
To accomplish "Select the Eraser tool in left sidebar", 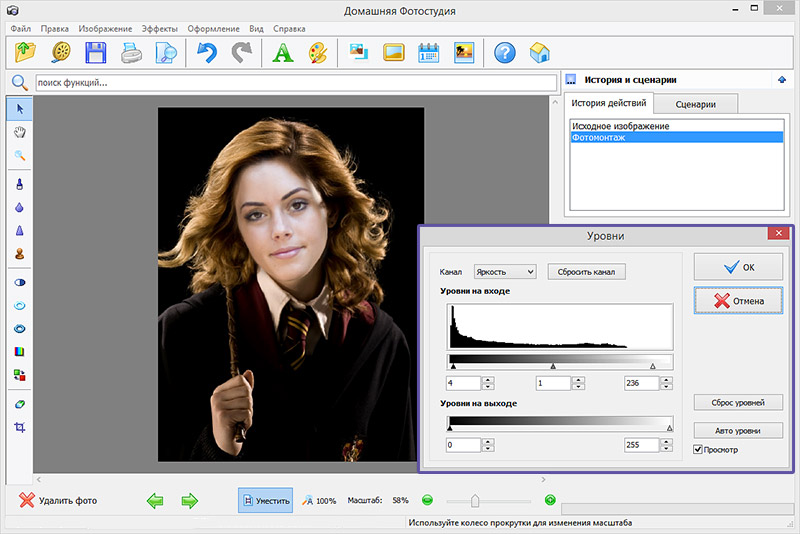I will pos(19,404).
